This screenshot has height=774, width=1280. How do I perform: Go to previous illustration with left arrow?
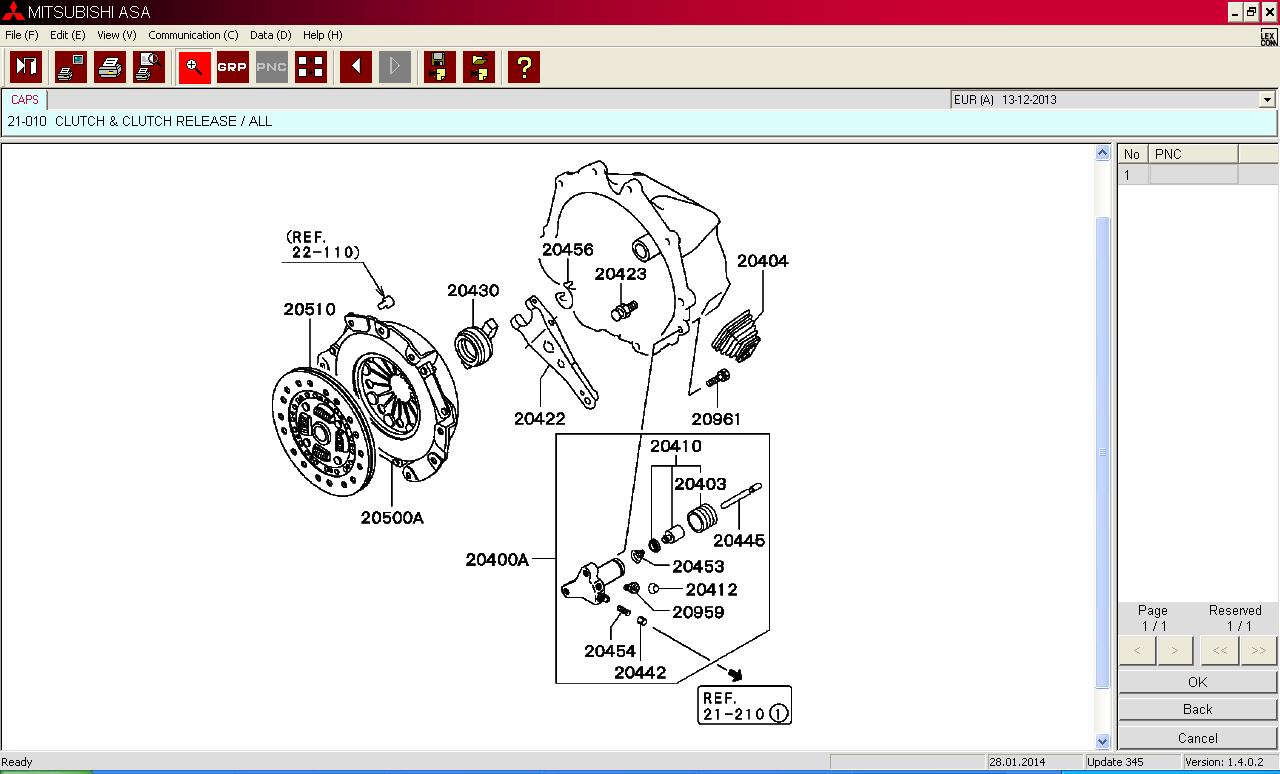356,67
